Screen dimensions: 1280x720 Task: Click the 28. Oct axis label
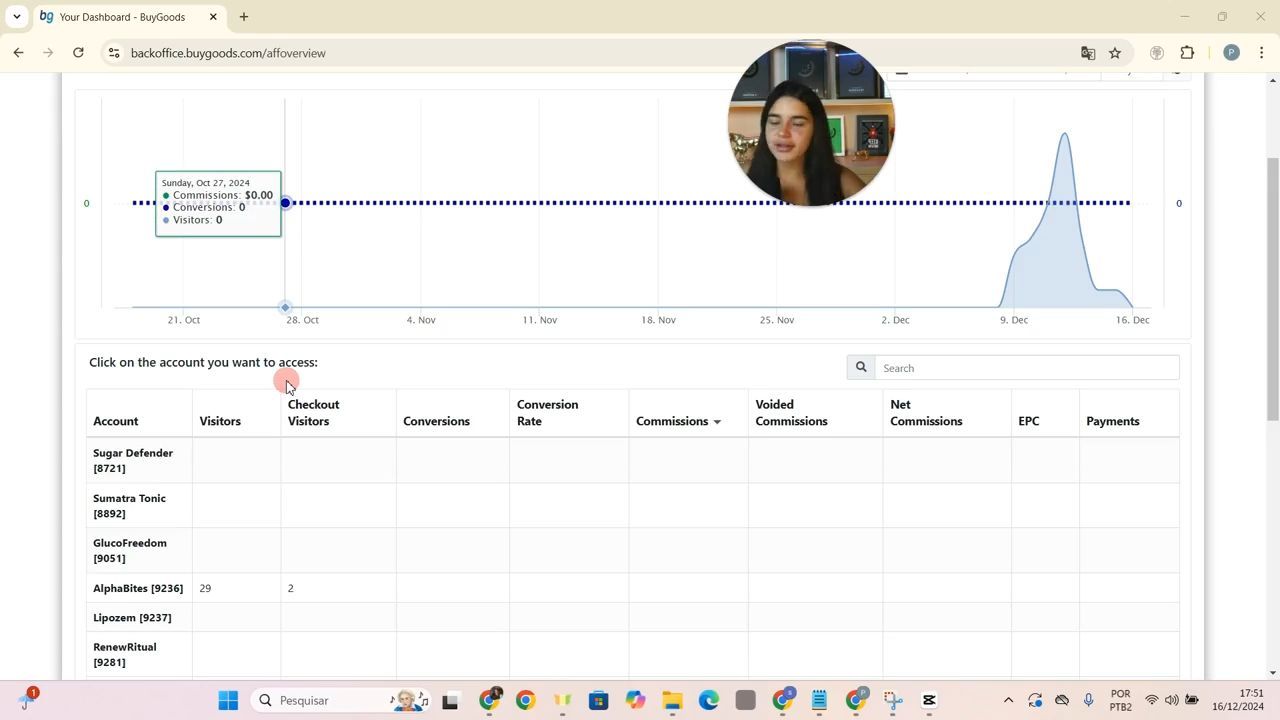coord(302,320)
